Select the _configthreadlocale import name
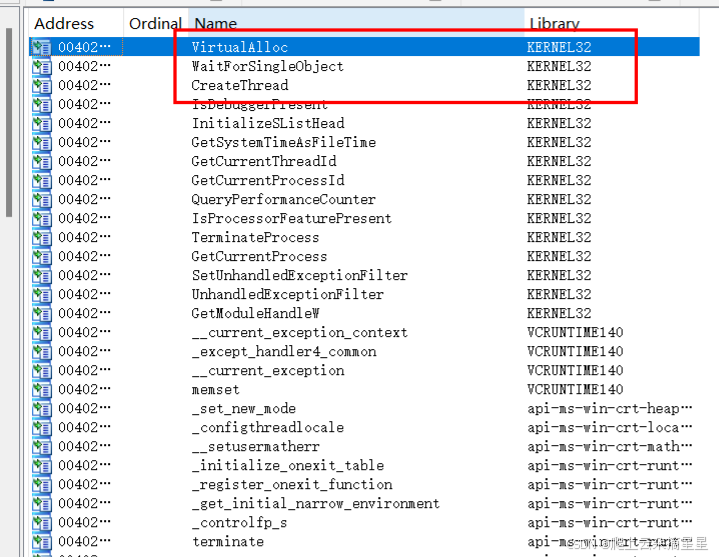The width and height of the screenshot is (719, 557). (x=268, y=428)
